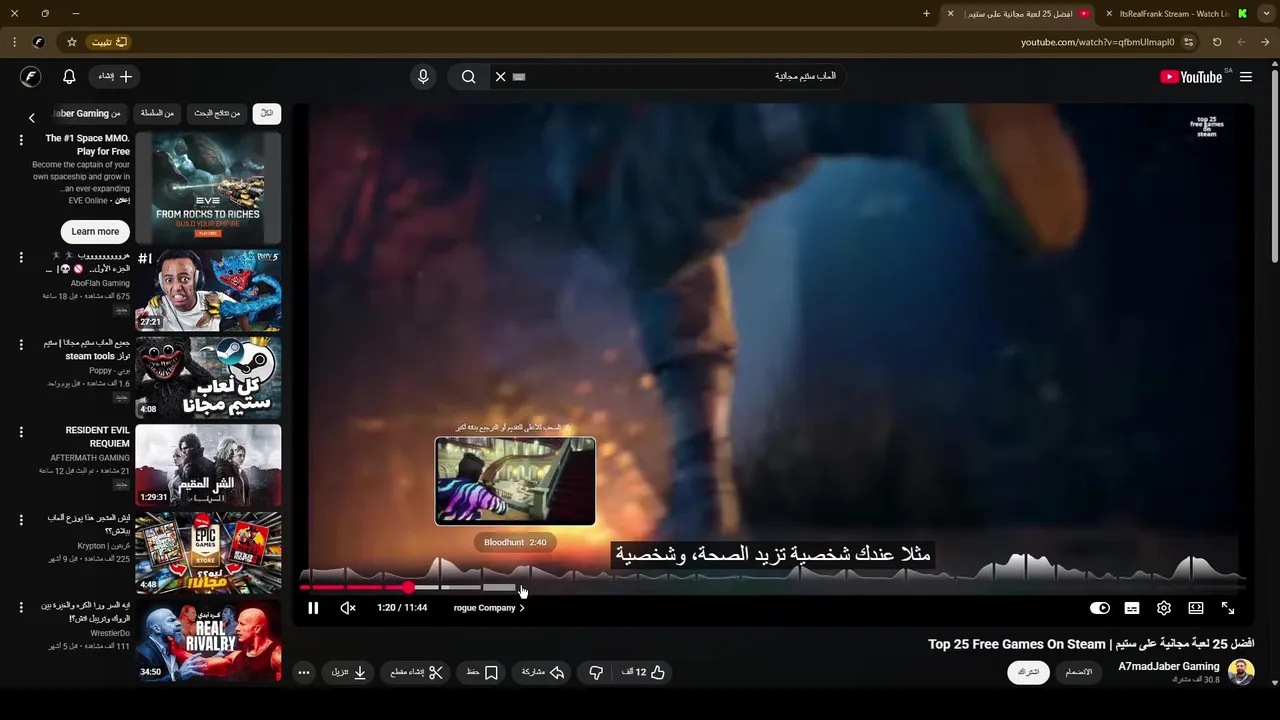The height and width of the screenshot is (720, 1280).
Task: Select the الكل filter chip
Action: [267, 113]
